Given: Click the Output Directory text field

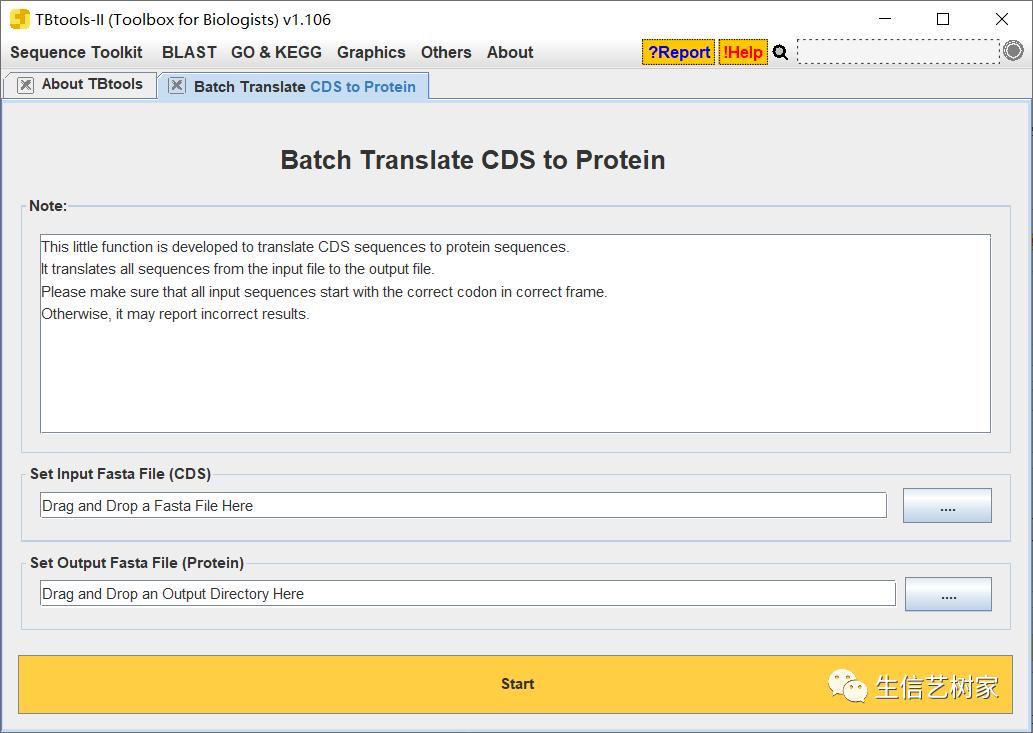Looking at the screenshot, I should [x=468, y=593].
